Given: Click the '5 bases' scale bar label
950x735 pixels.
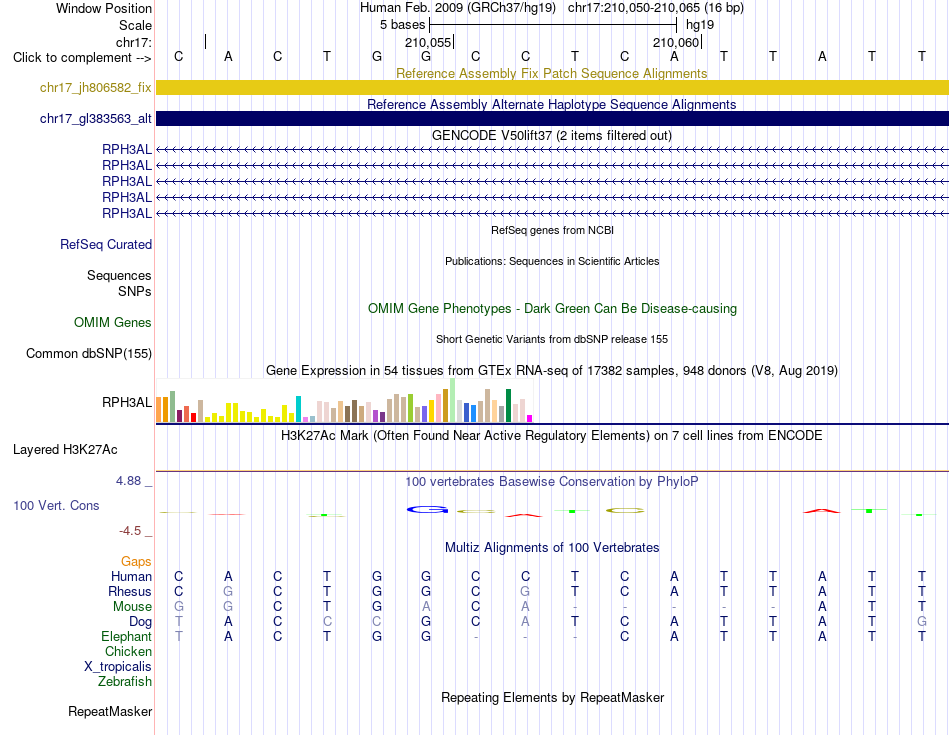Looking at the screenshot, I should click(x=402, y=25).
